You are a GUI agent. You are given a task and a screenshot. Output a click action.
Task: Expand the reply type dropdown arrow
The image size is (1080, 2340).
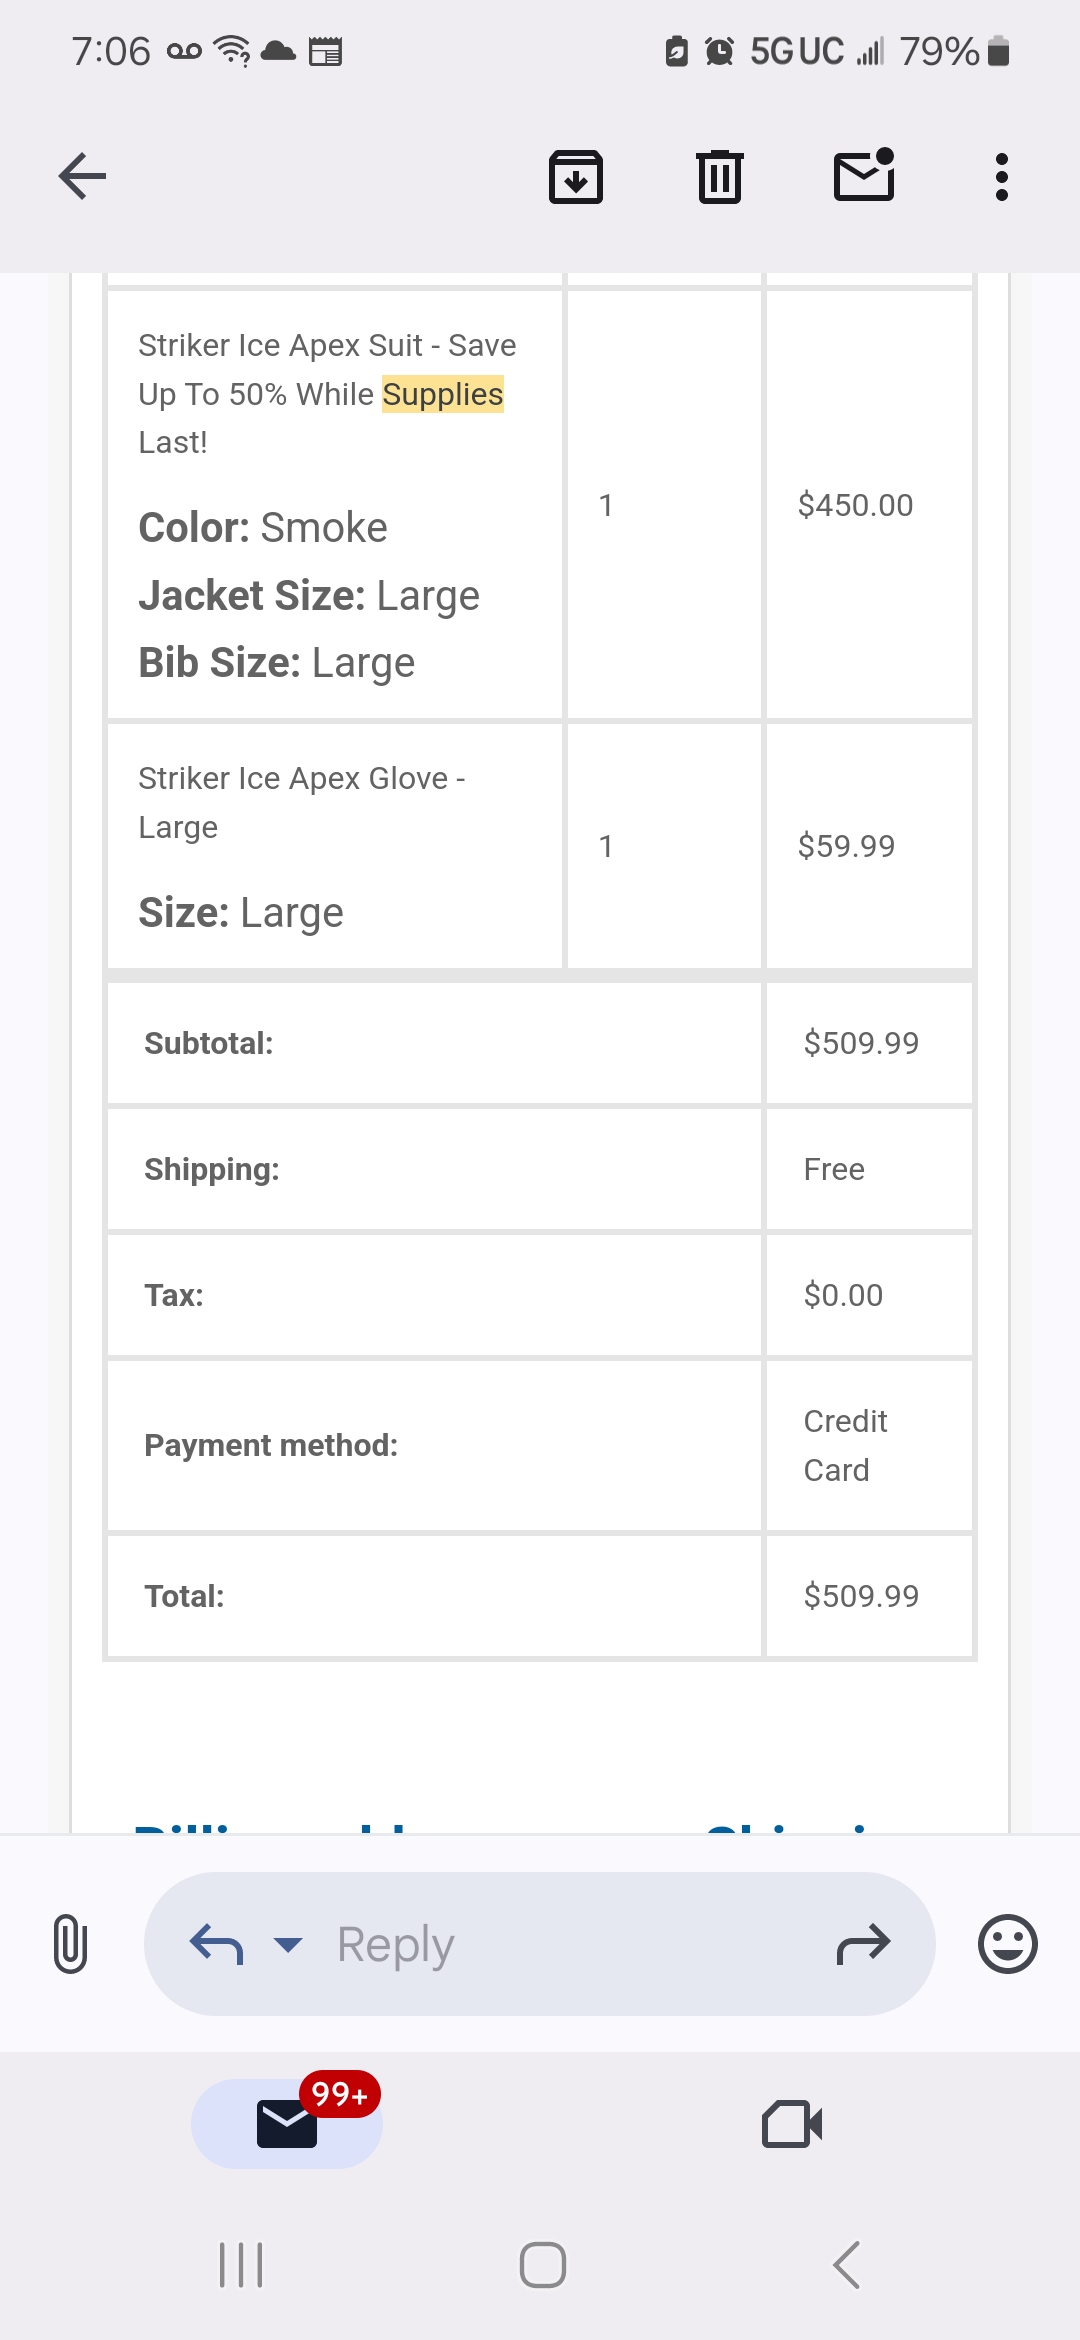288,1944
